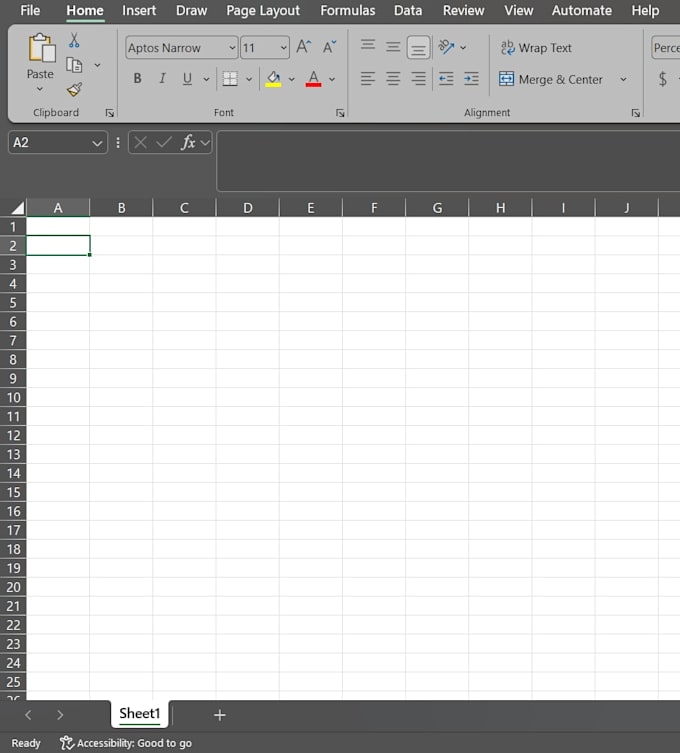Click into the formula bar
The width and height of the screenshot is (680, 753).
[x=448, y=160]
